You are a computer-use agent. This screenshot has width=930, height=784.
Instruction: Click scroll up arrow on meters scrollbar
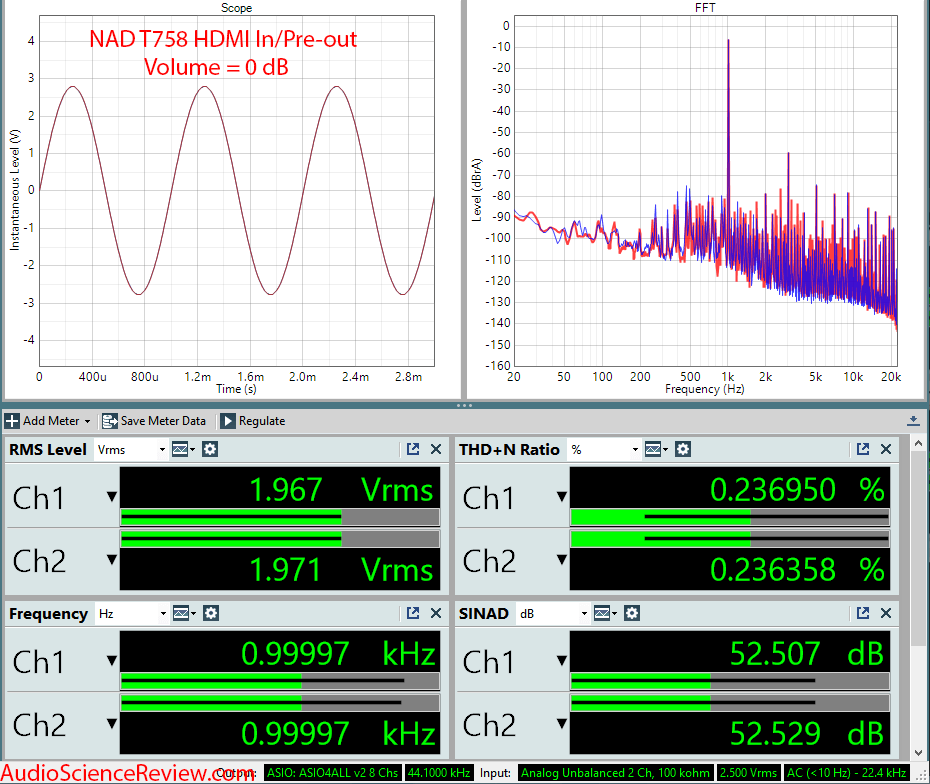tap(918, 443)
